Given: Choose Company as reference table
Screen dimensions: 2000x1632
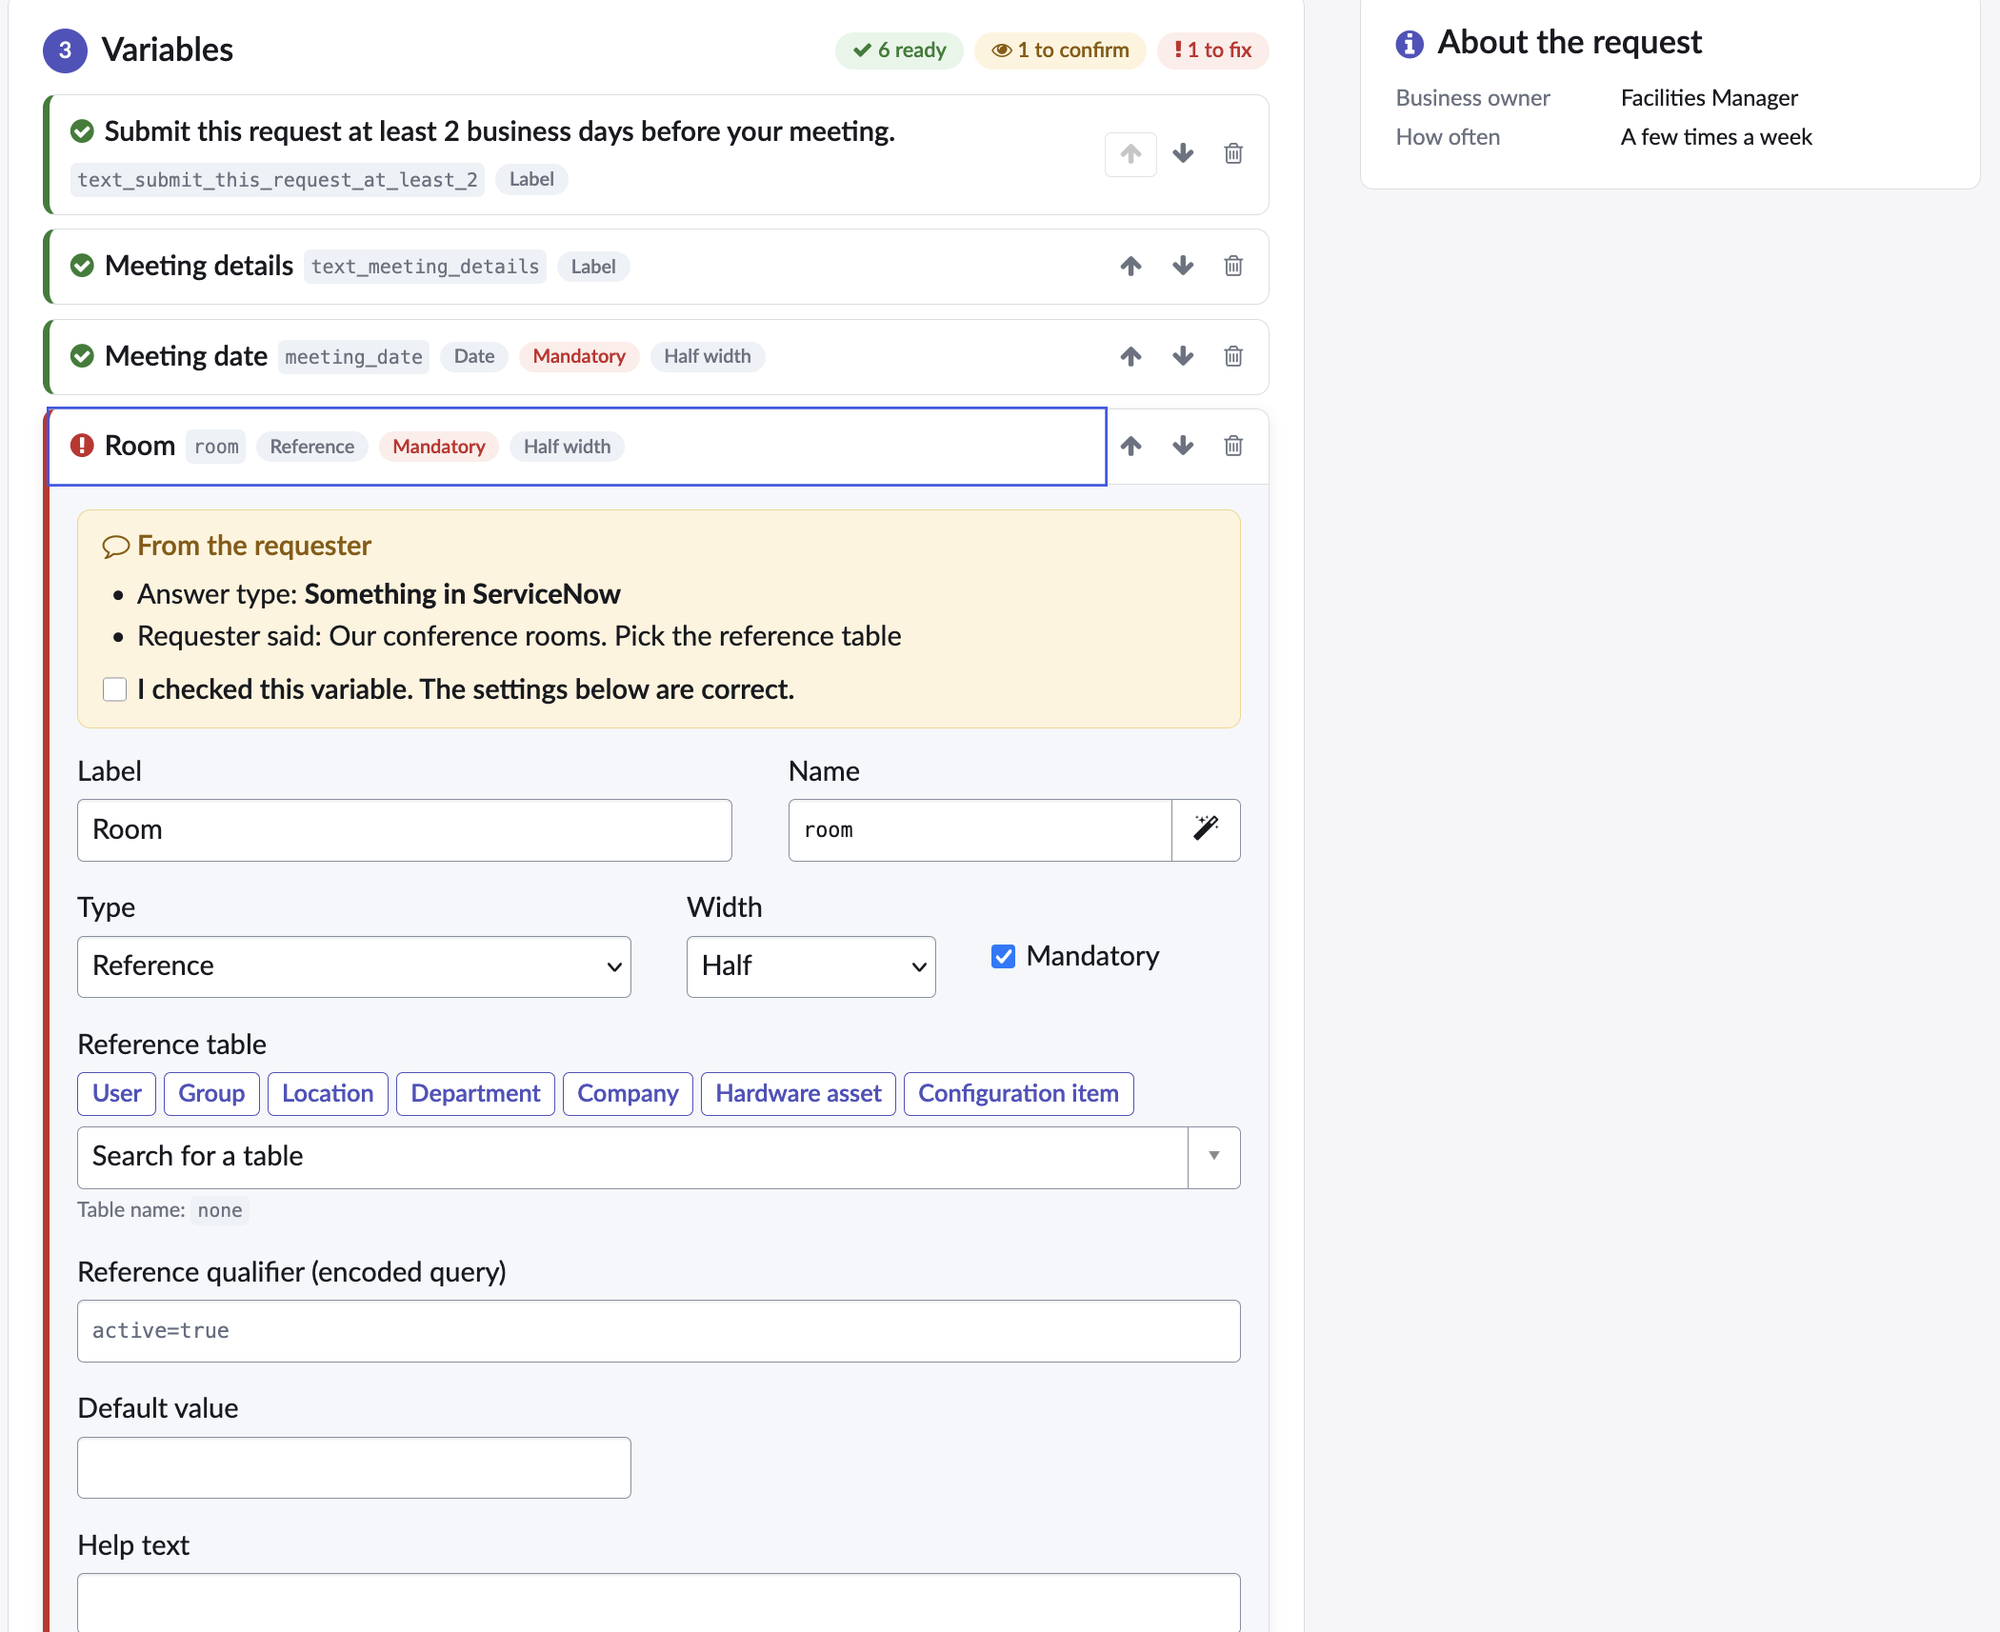Looking at the screenshot, I should coord(628,1093).
